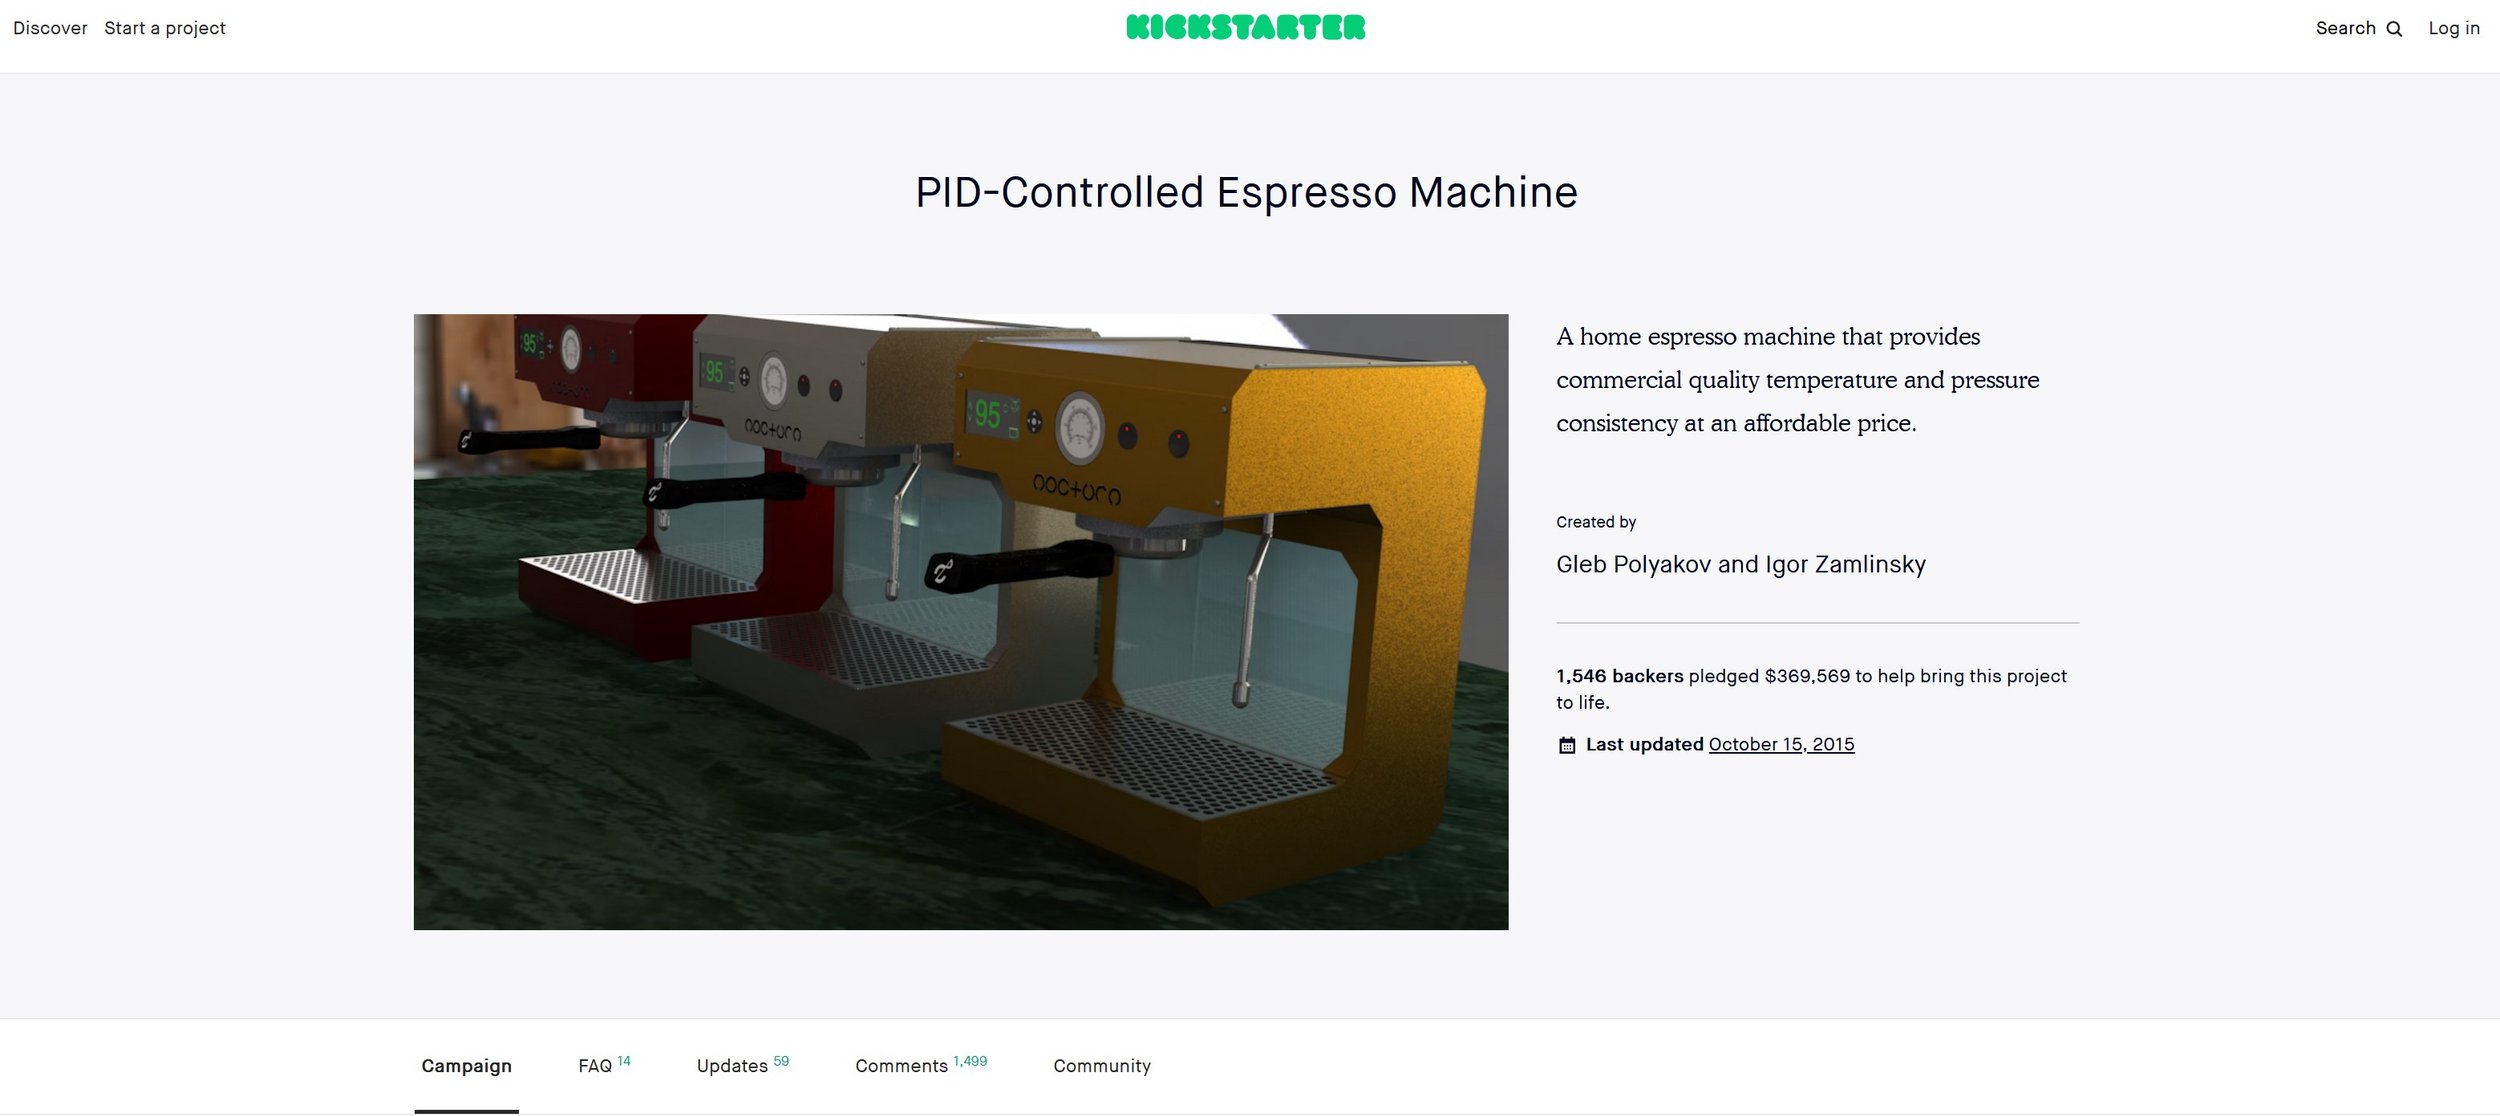Click the espresso machine project image
The width and height of the screenshot is (2500, 1116).
960,620
